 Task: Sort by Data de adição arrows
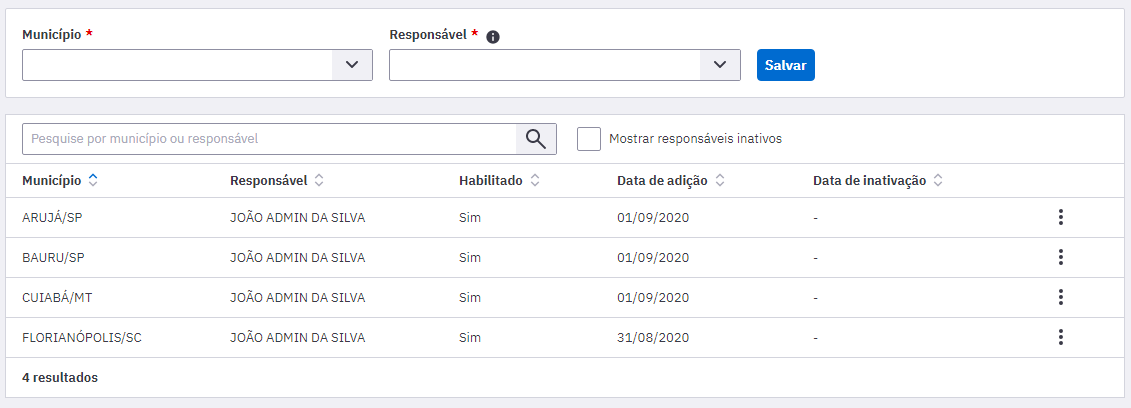[720, 181]
